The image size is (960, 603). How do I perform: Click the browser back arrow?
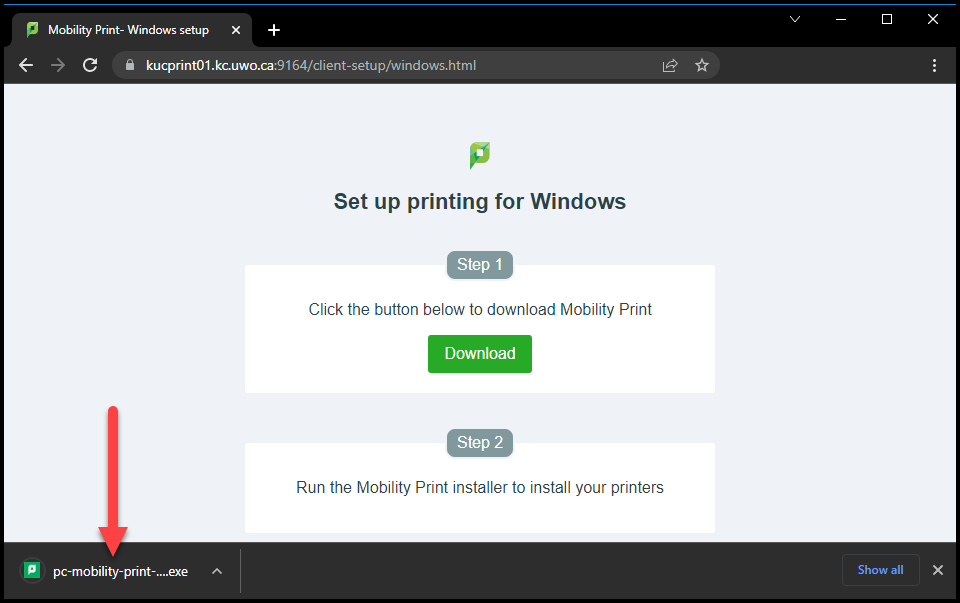tap(26, 66)
